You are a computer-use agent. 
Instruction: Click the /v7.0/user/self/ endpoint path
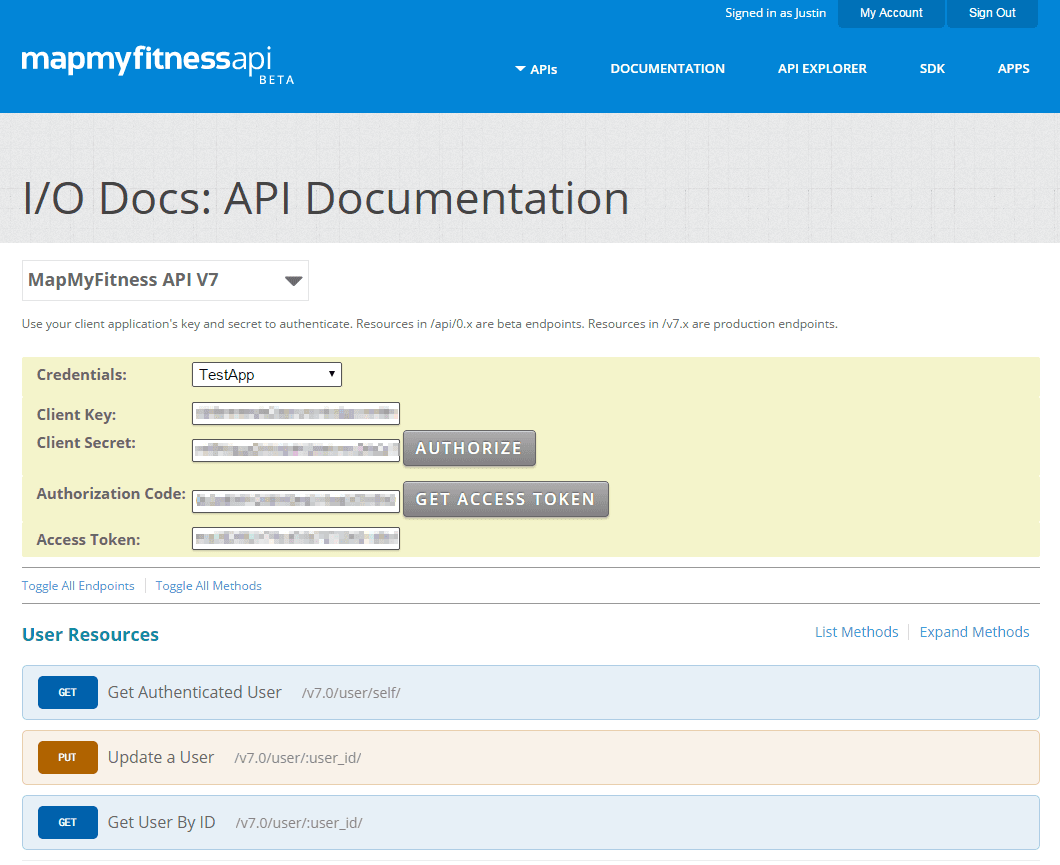coord(351,693)
